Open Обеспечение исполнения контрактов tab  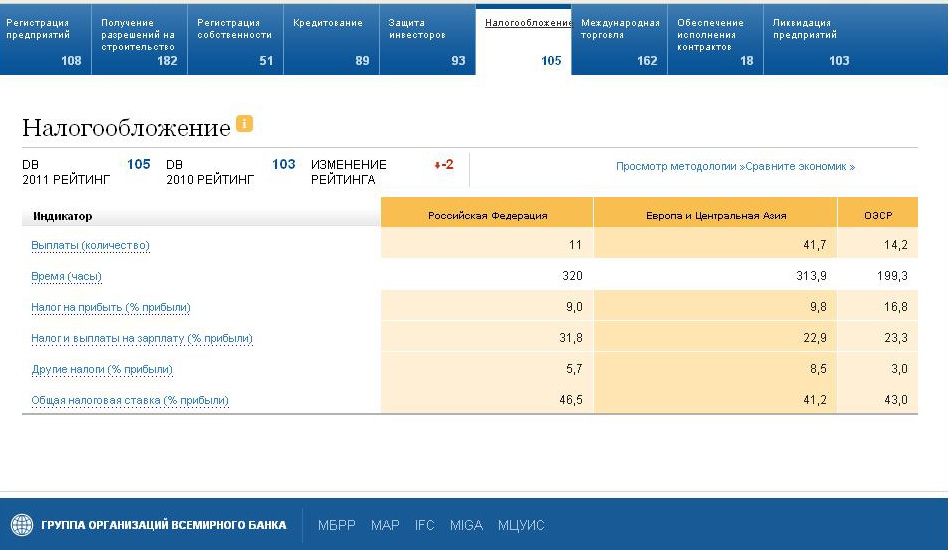pyautogui.click(x=714, y=40)
